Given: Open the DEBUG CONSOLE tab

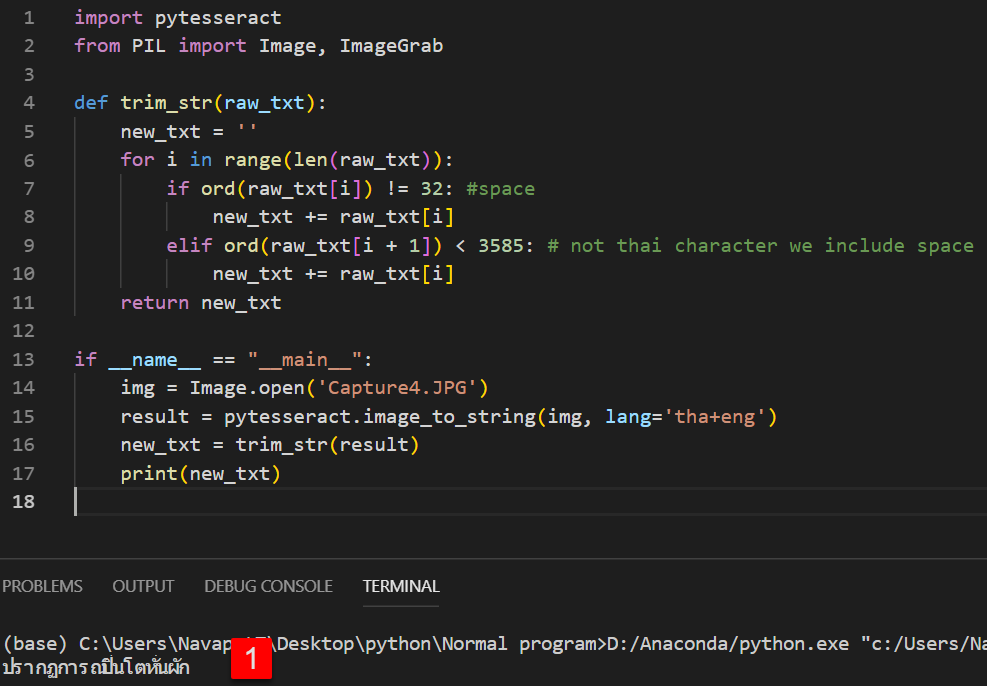Looking at the screenshot, I should tap(267, 587).
